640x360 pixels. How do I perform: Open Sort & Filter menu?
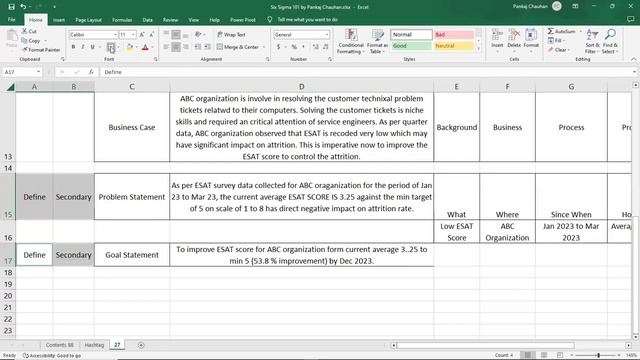tap(592, 41)
